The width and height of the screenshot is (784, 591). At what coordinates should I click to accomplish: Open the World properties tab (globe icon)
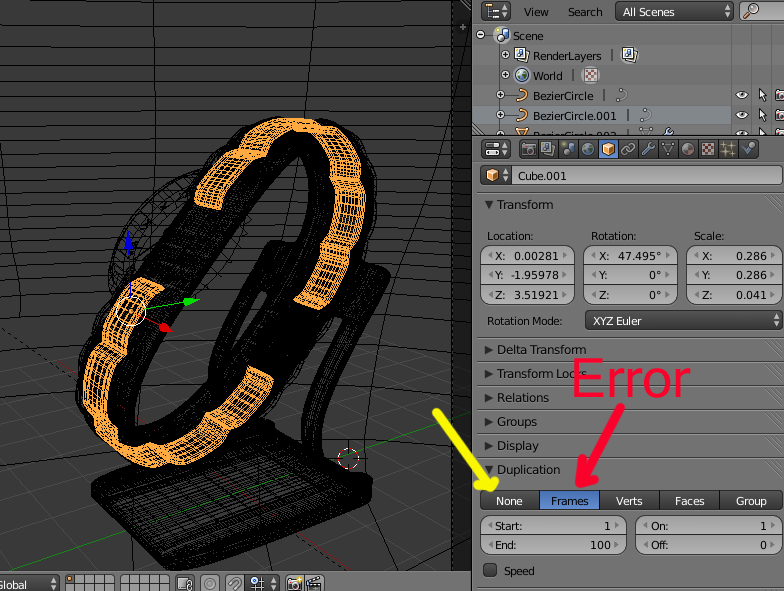[x=588, y=149]
